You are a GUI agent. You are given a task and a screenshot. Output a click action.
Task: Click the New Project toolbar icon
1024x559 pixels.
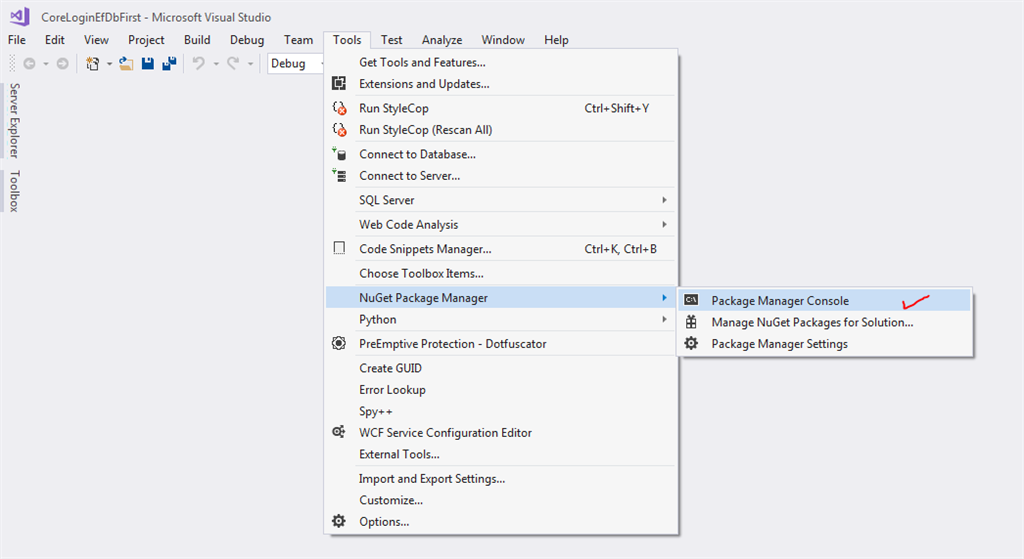93,64
